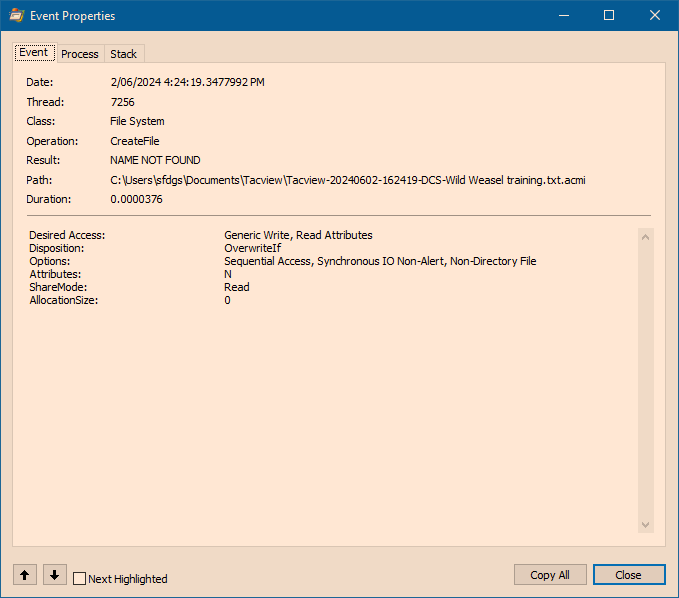Click the Tacview .acmi file path
This screenshot has height=598, width=679.
point(348,180)
